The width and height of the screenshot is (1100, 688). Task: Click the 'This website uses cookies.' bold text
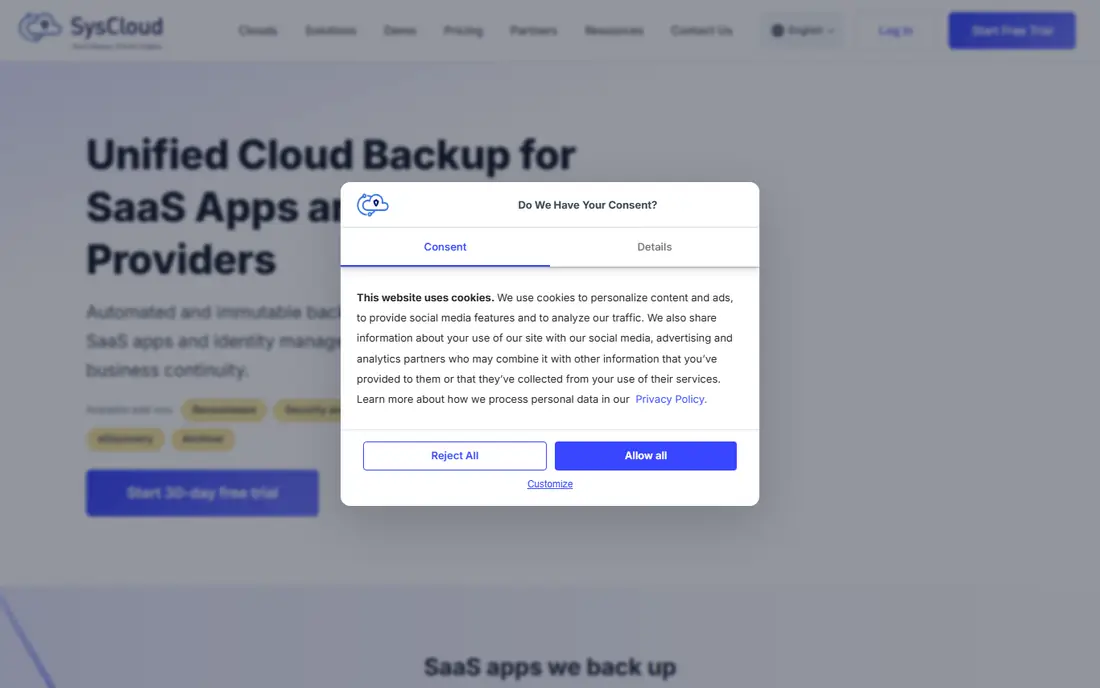click(x=425, y=297)
